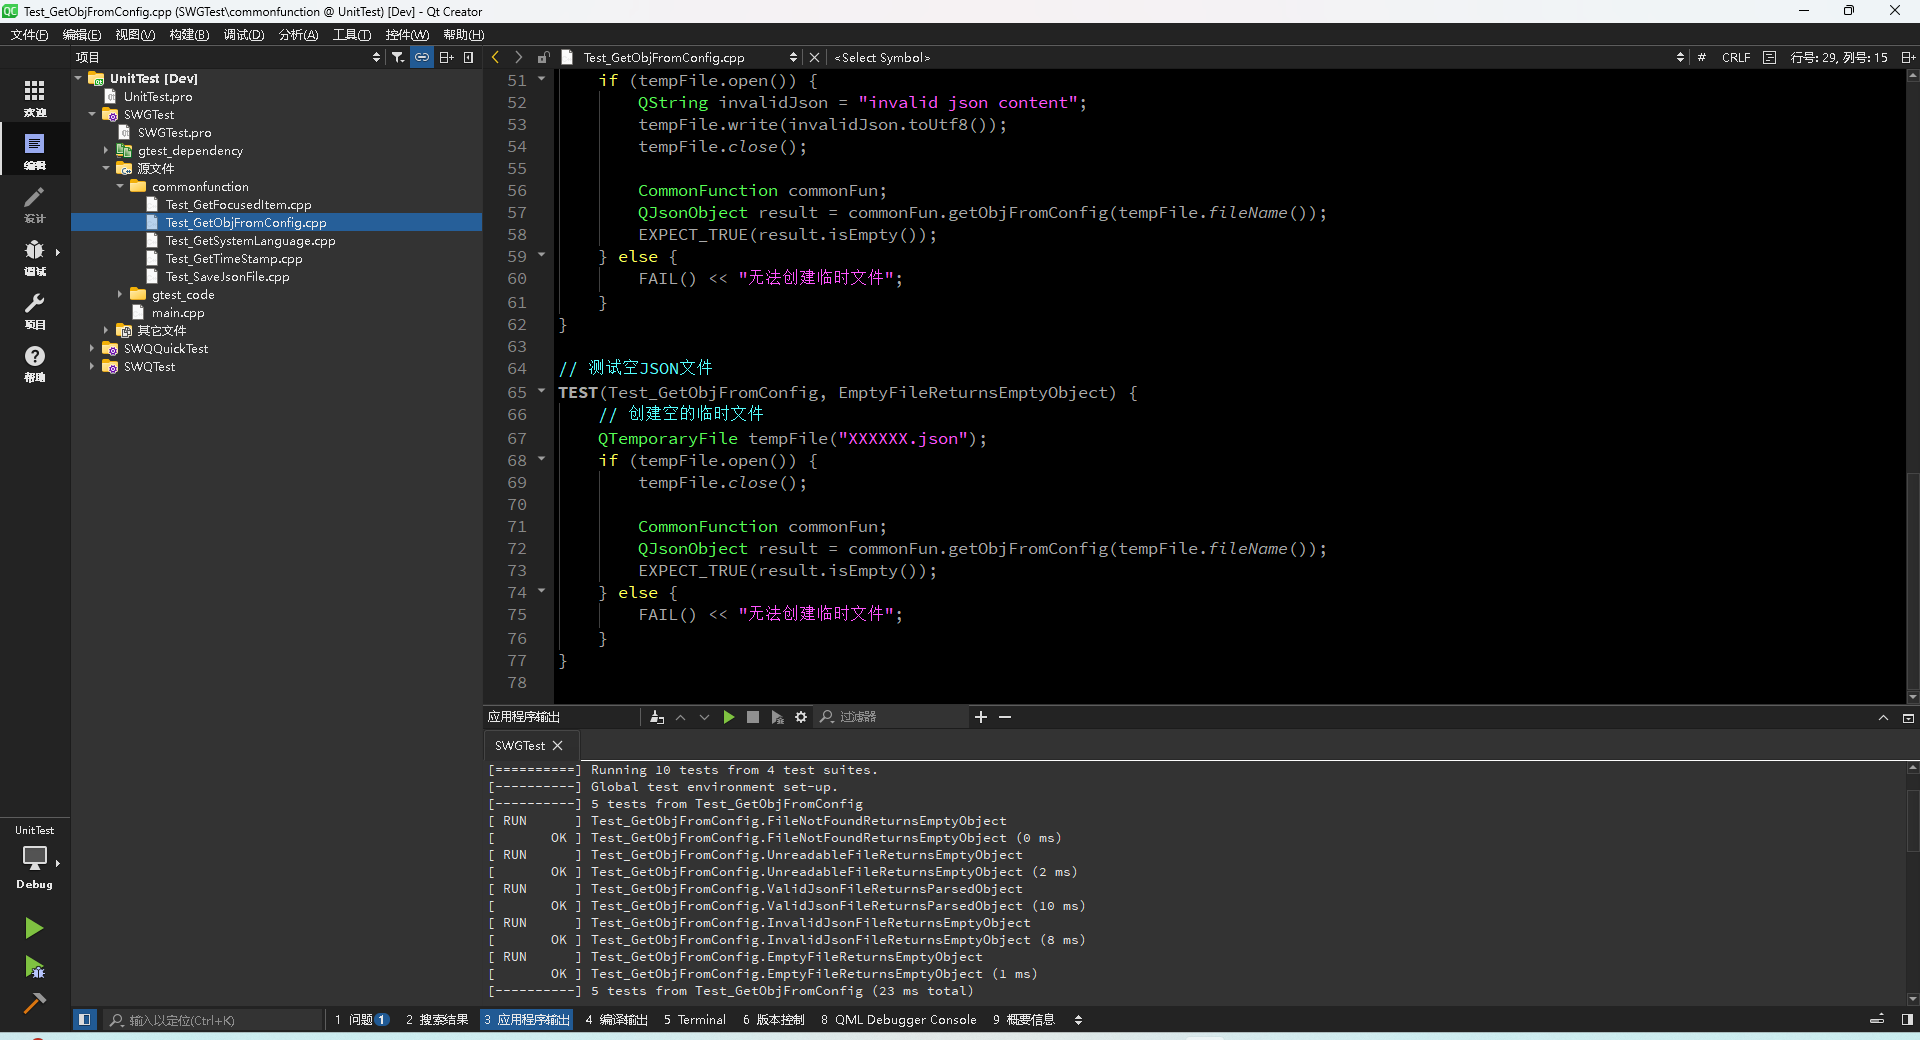Start debugging with the play-bug button
Viewport: 1920px width, 1040px height.
click(x=34, y=966)
